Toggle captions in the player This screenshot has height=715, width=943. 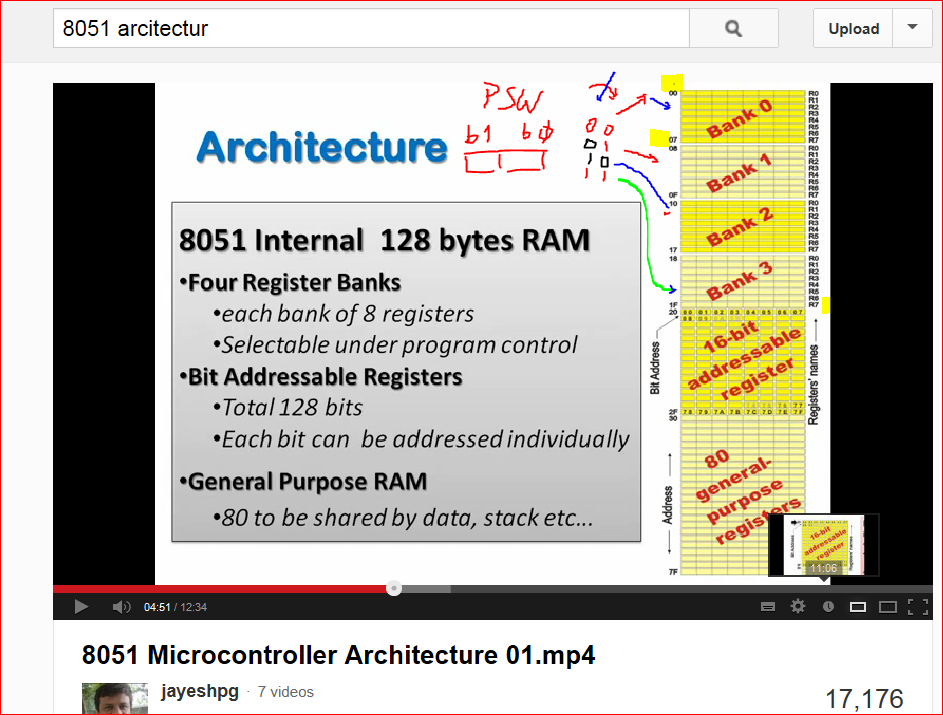(768, 607)
